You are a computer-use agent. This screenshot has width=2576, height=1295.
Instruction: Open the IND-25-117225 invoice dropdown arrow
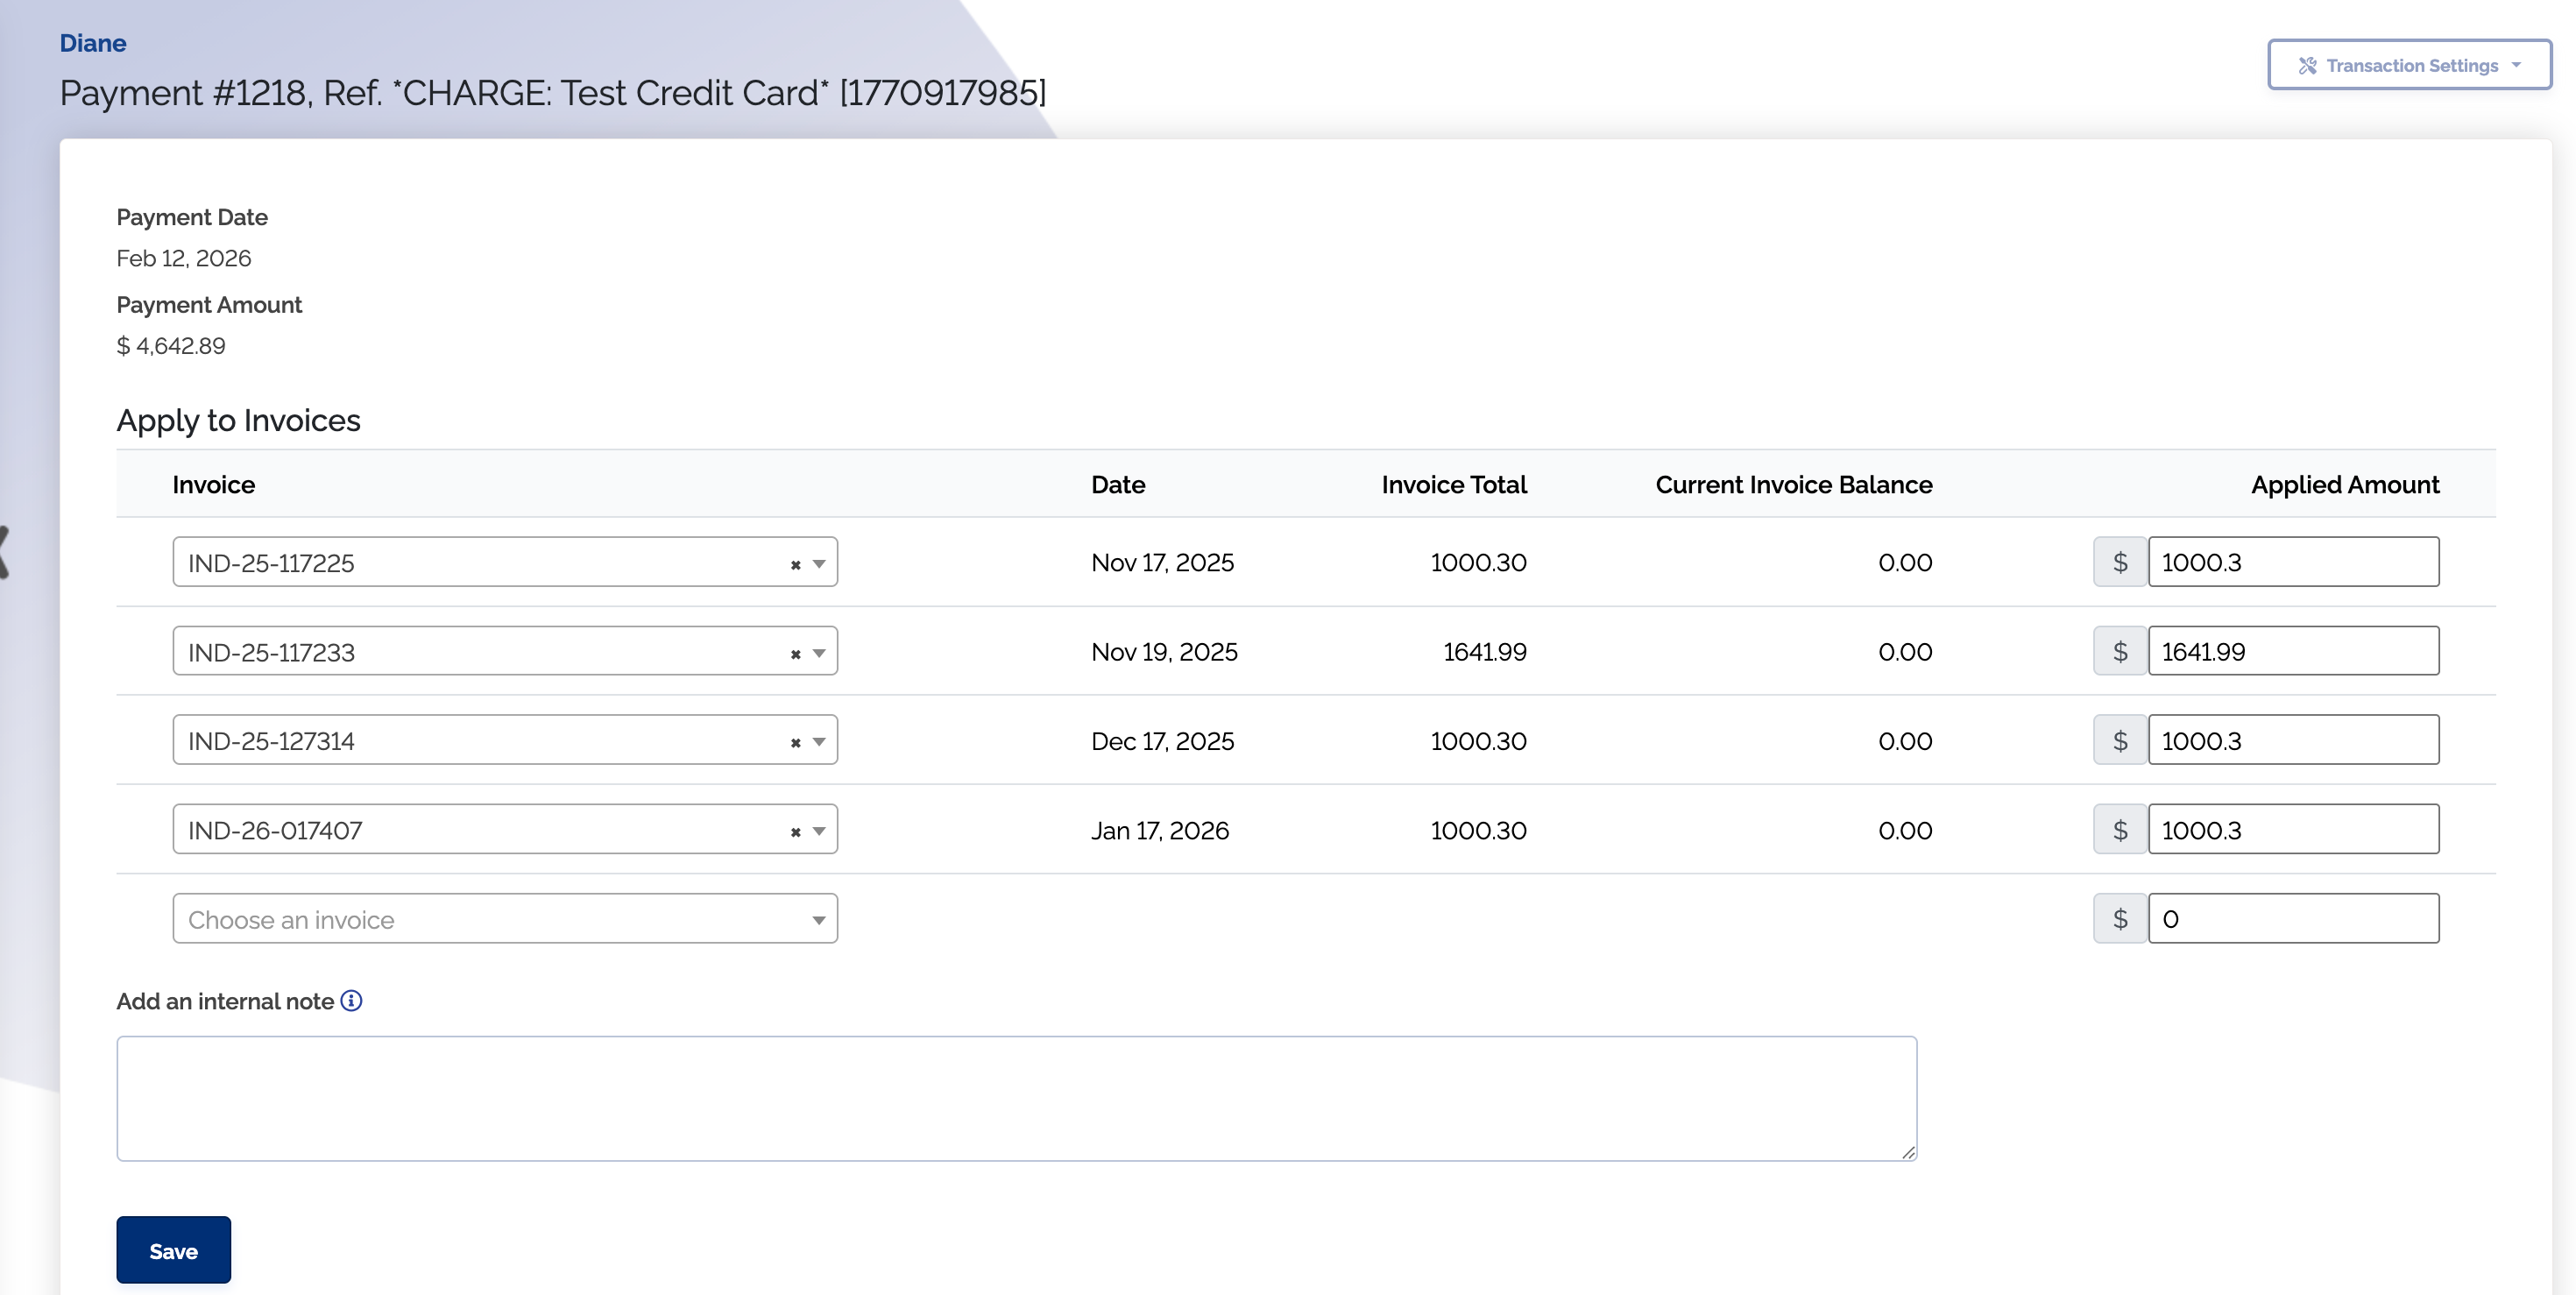coord(819,564)
